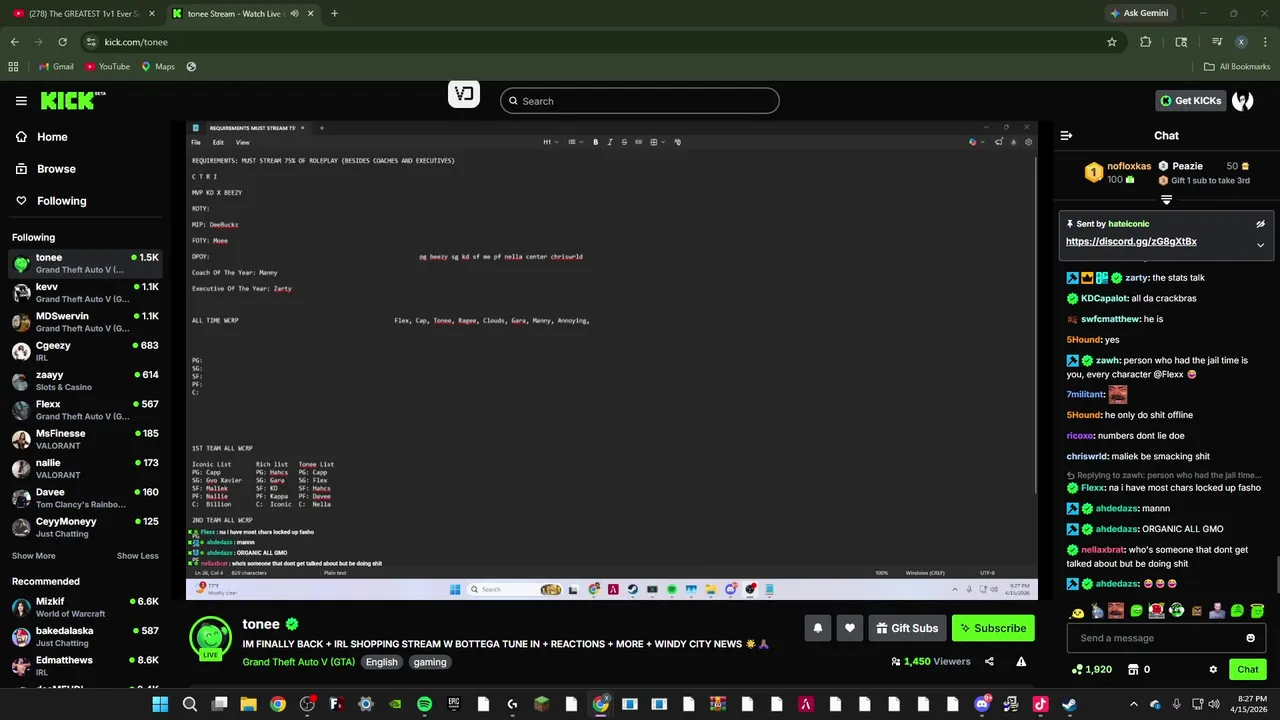Open the pinned discord.gg link
Screen dimensions: 1280x720
click(x=1131, y=241)
